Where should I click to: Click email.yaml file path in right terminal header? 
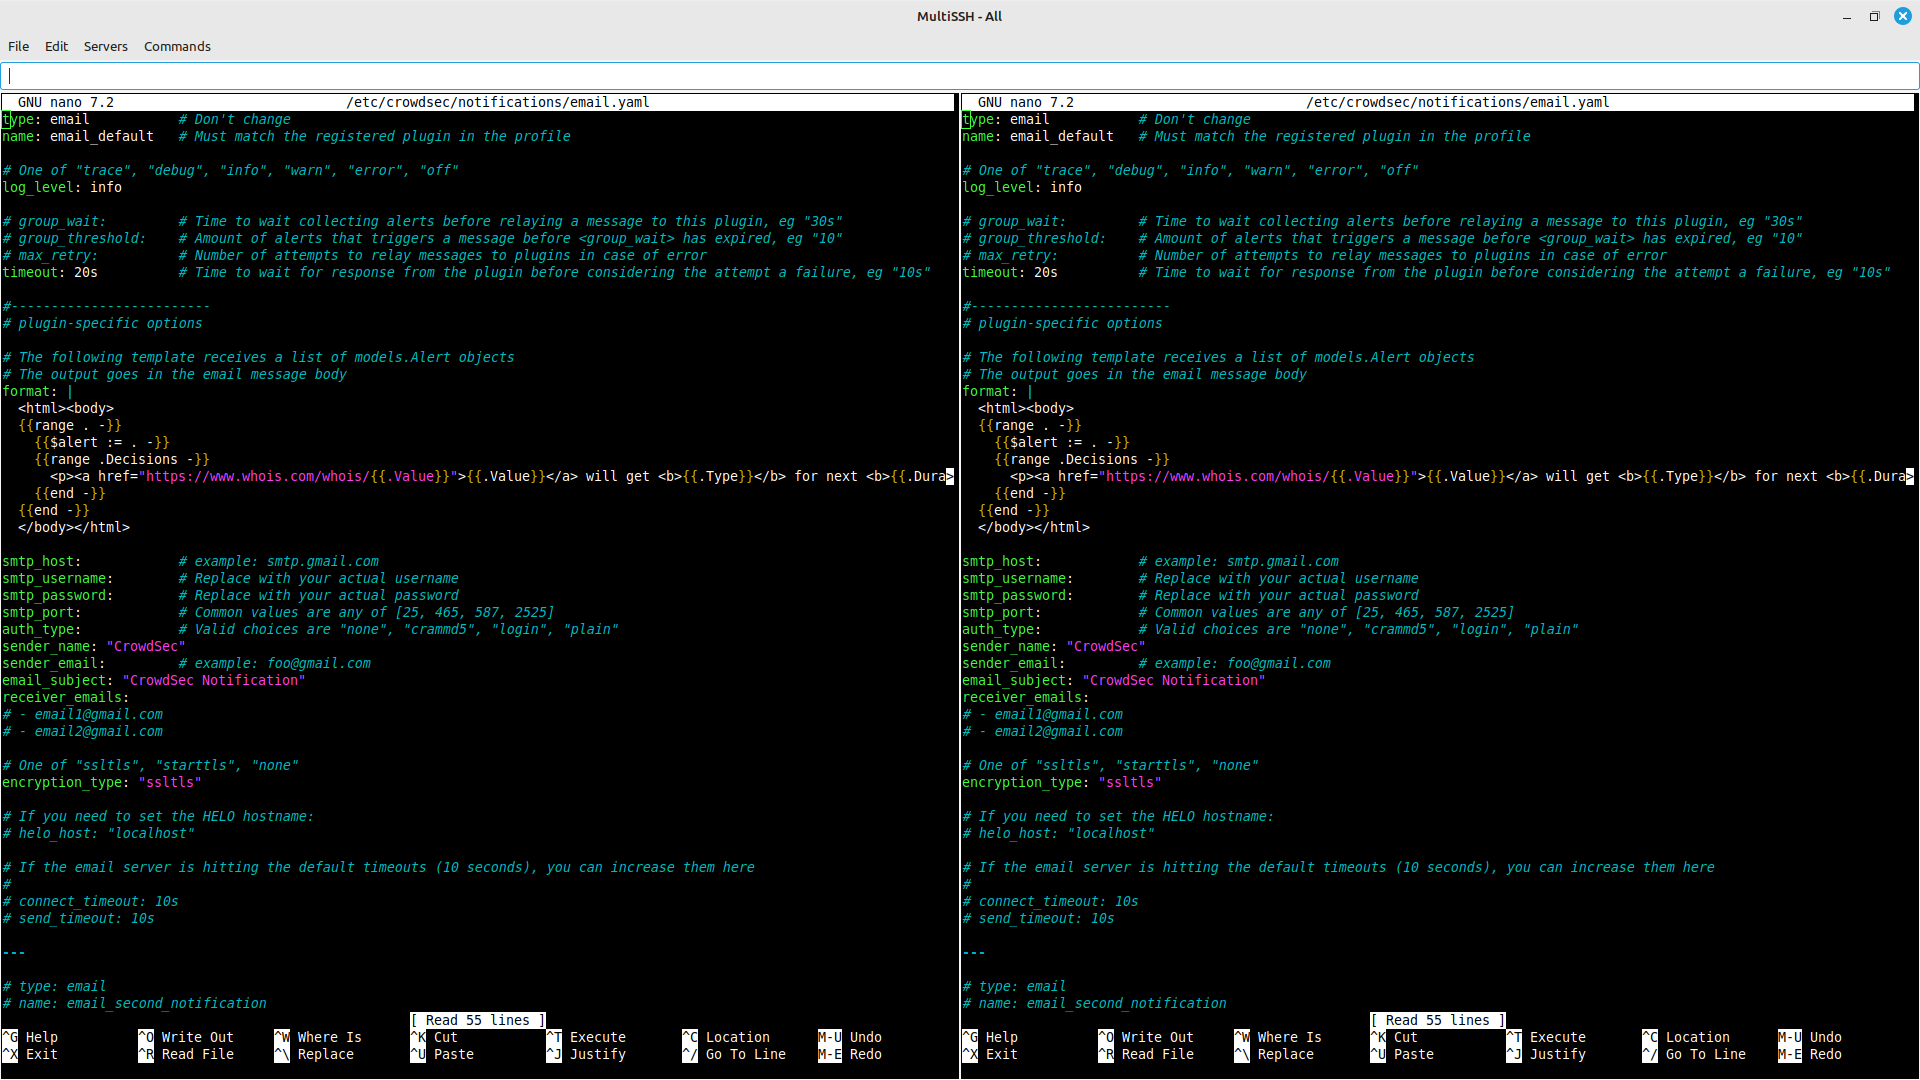point(1458,102)
